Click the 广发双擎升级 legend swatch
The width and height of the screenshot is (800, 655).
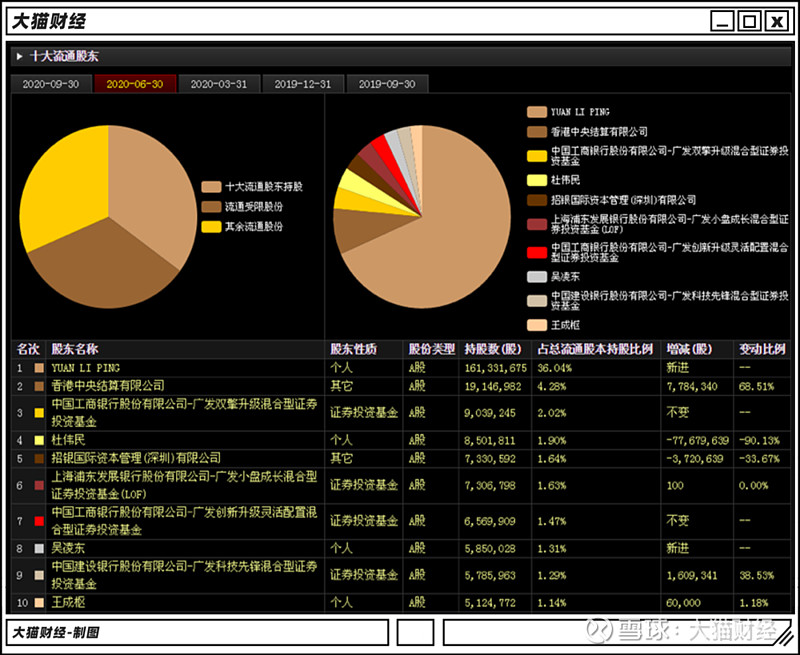click(x=537, y=156)
